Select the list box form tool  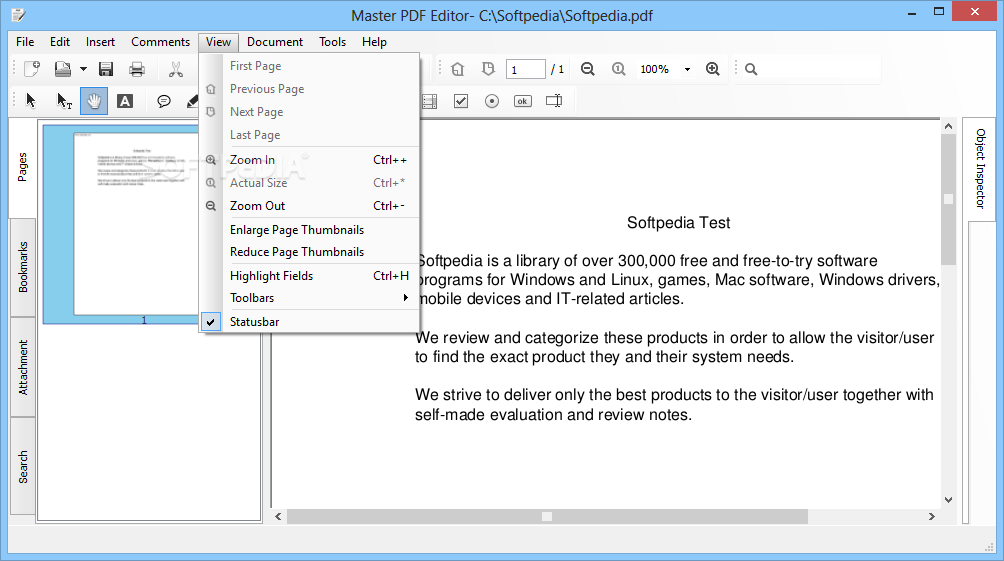(x=430, y=101)
